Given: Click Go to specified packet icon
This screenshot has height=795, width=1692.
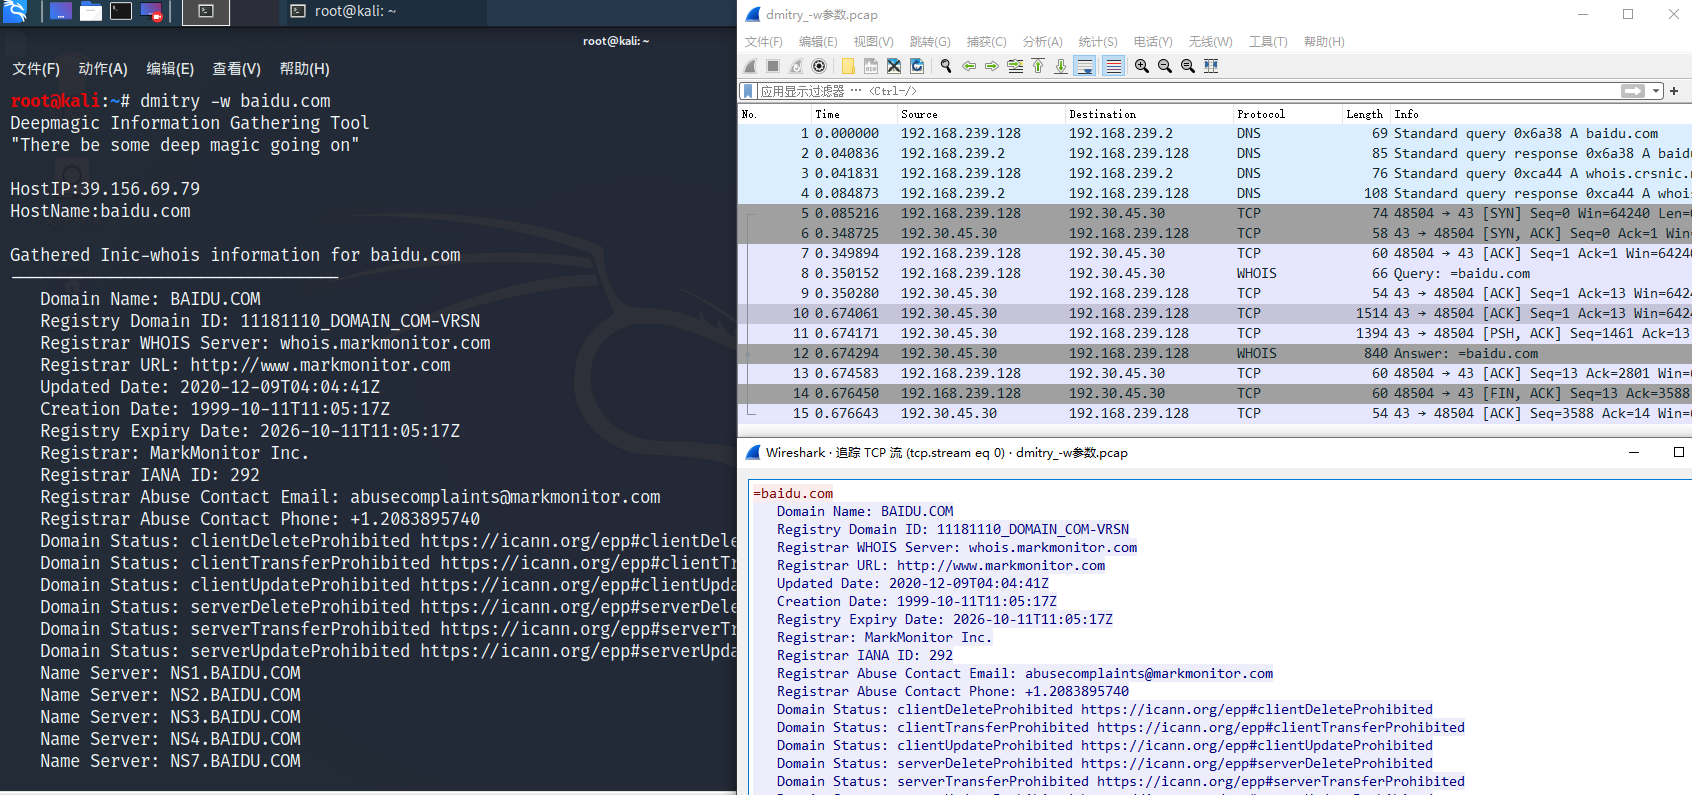Looking at the screenshot, I should (x=1015, y=66).
